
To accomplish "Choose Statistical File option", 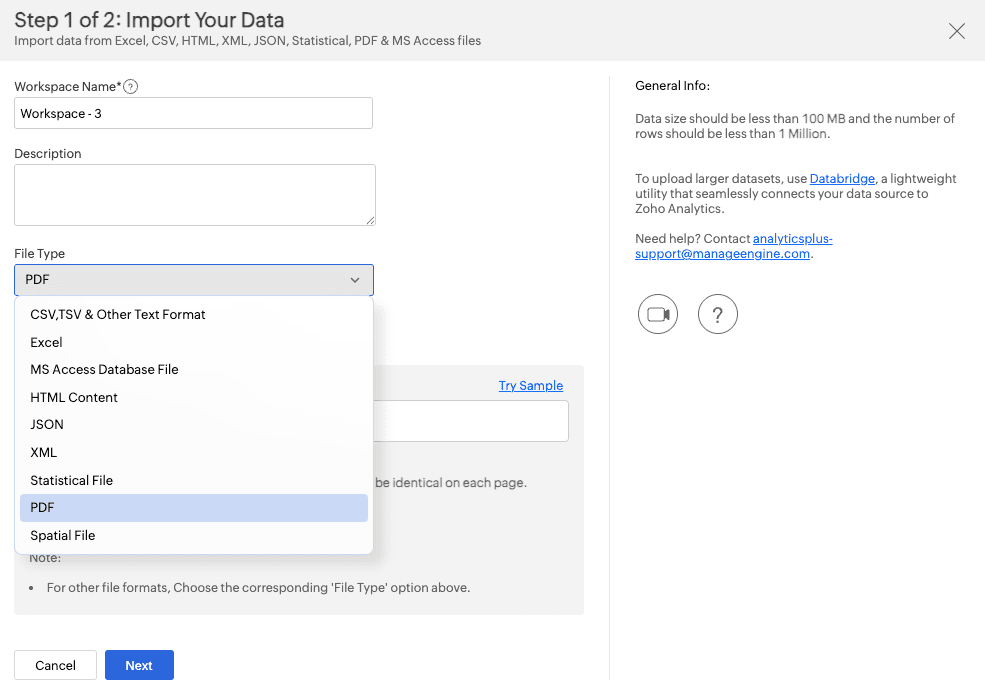I will coord(193,481).
